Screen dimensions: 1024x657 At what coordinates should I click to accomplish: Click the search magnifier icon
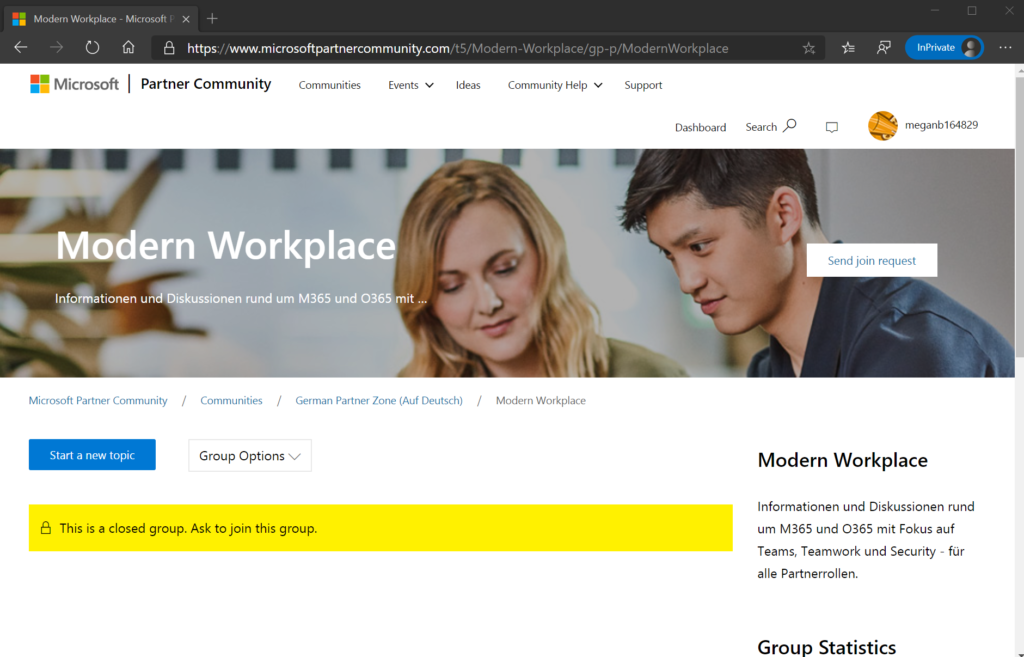click(x=790, y=125)
